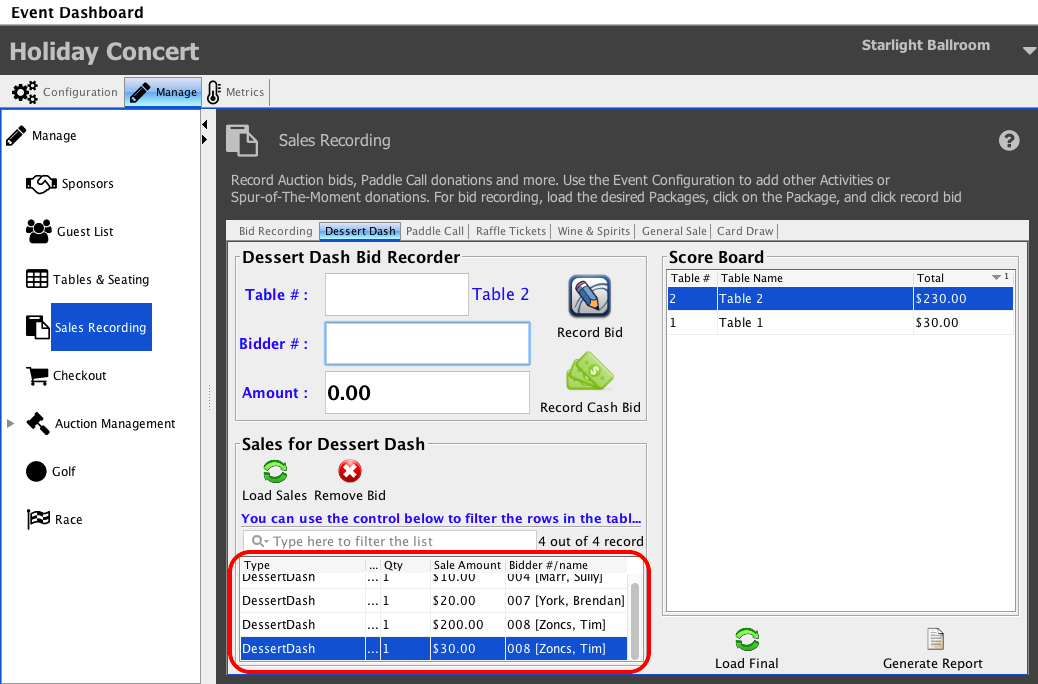The width and height of the screenshot is (1038, 684).
Task: Switch to the Bid Recording tab
Action: coord(275,231)
